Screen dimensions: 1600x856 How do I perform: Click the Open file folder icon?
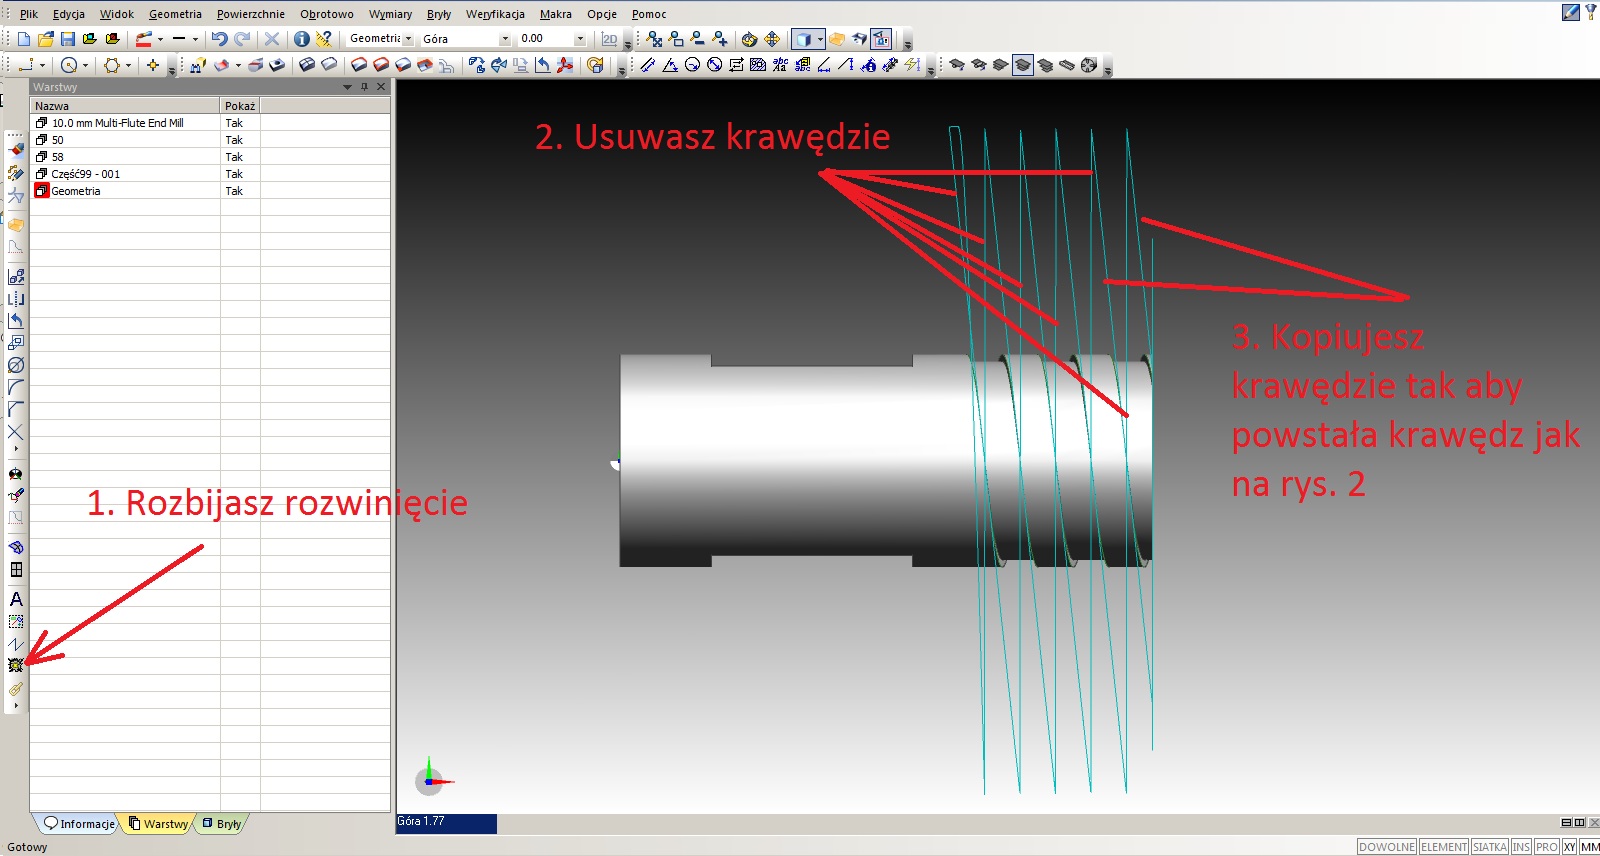46,39
